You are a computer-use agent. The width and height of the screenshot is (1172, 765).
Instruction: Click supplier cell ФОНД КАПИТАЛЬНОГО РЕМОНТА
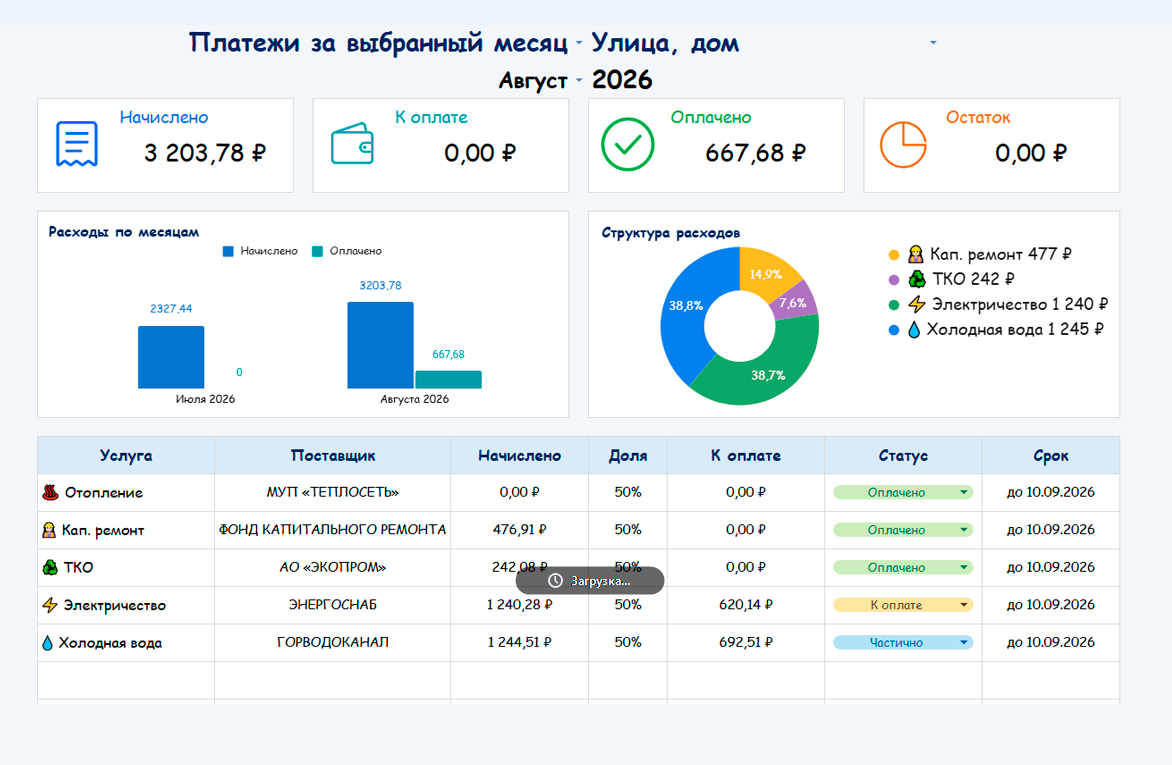(x=333, y=529)
